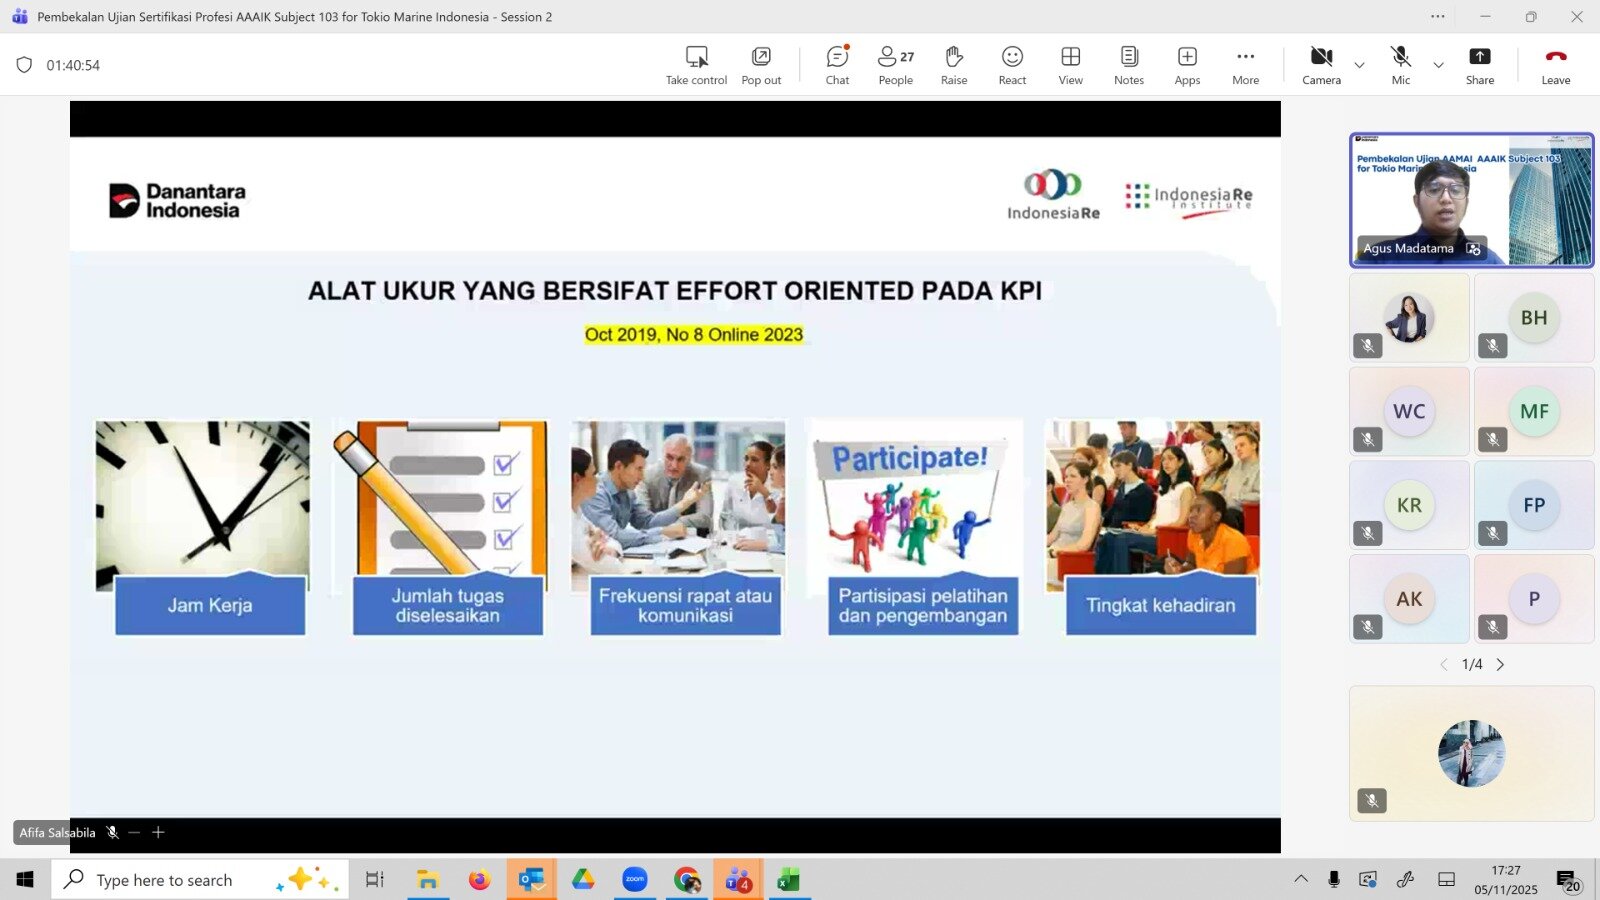The width and height of the screenshot is (1600, 900).
Task: Pop out the shared content
Action: (761, 65)
